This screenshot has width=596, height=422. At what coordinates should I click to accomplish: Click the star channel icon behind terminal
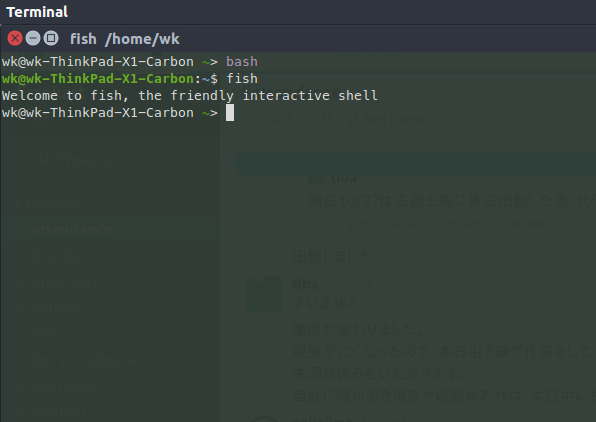coord(247,118)
